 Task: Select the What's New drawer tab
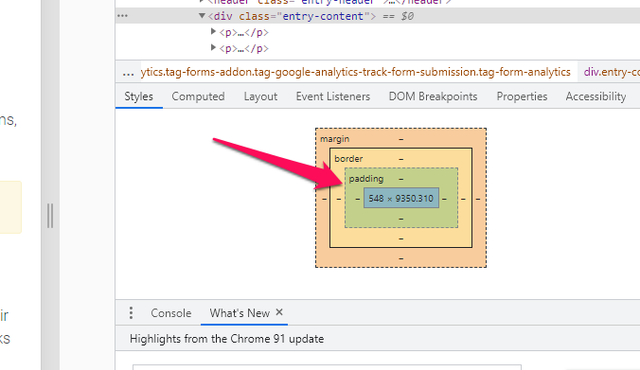[240, 313]
